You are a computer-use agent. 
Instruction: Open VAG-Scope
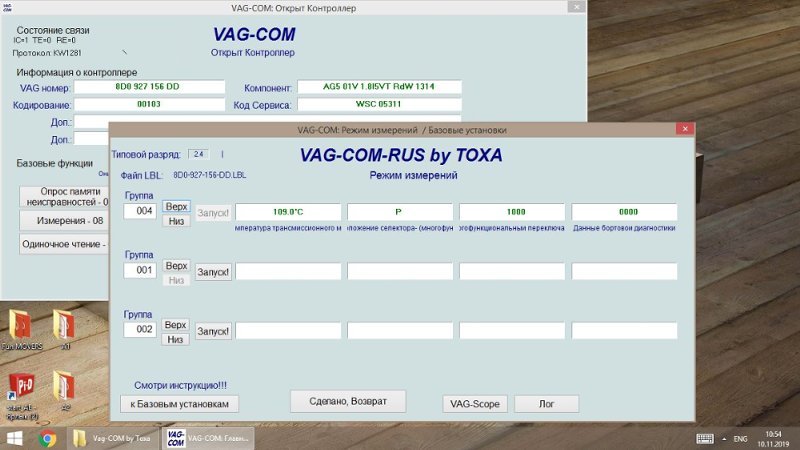point(475,404)
